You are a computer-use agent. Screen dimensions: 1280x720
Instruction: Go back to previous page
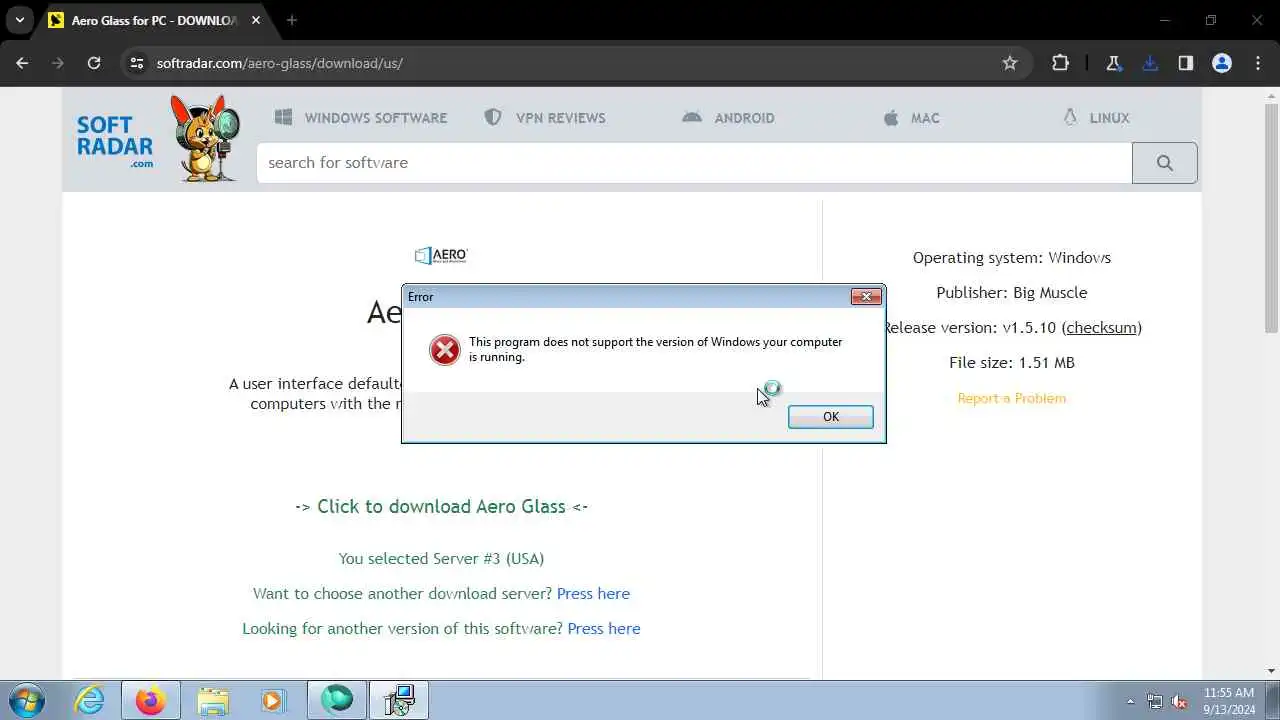point(23,63)
